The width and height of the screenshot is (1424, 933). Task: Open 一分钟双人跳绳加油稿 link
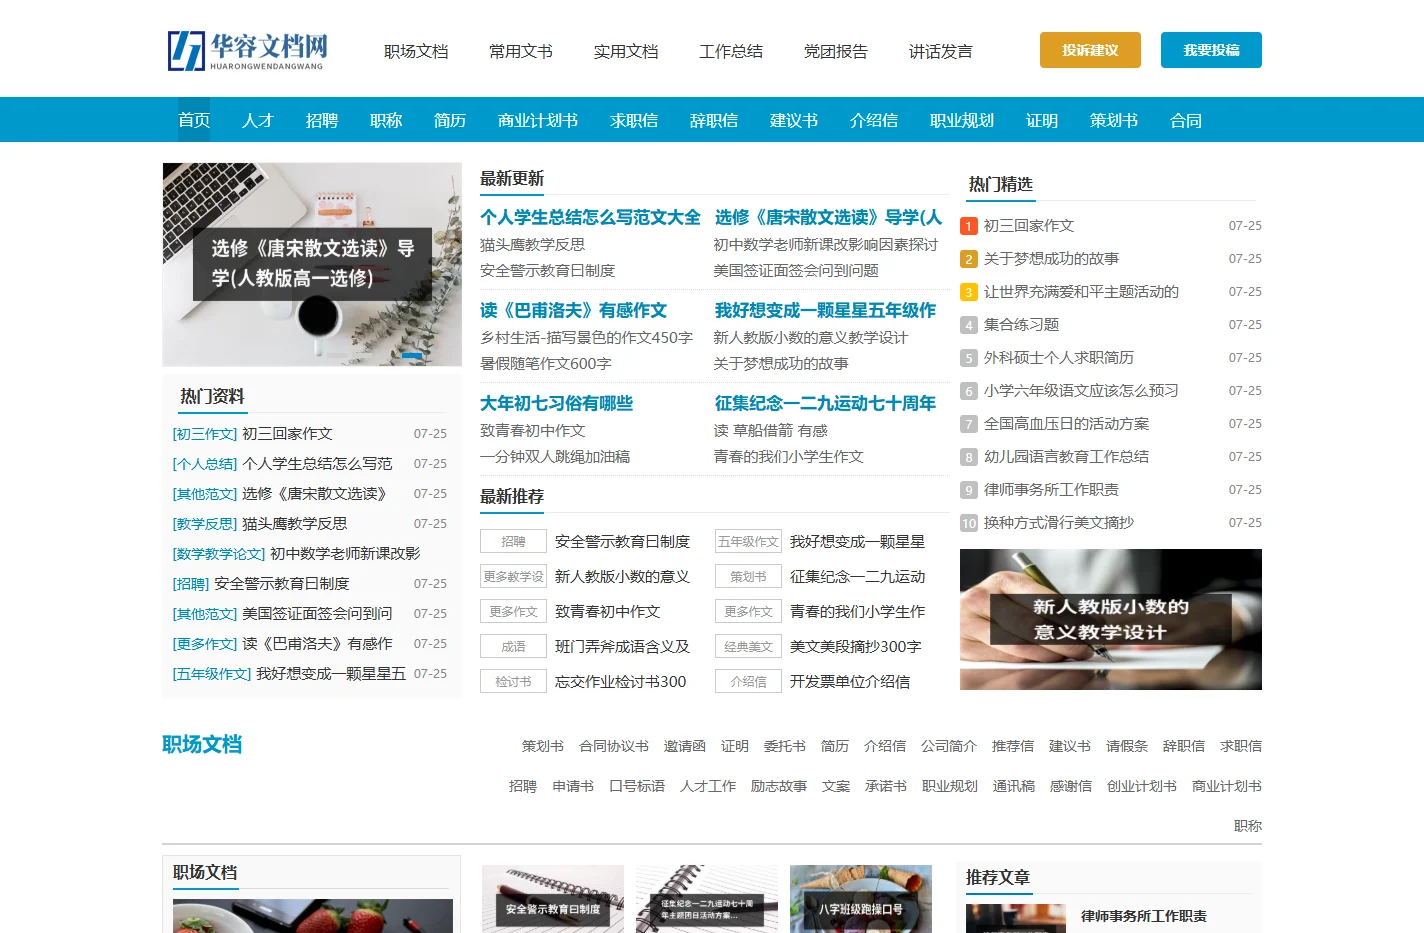pos(555,456)
